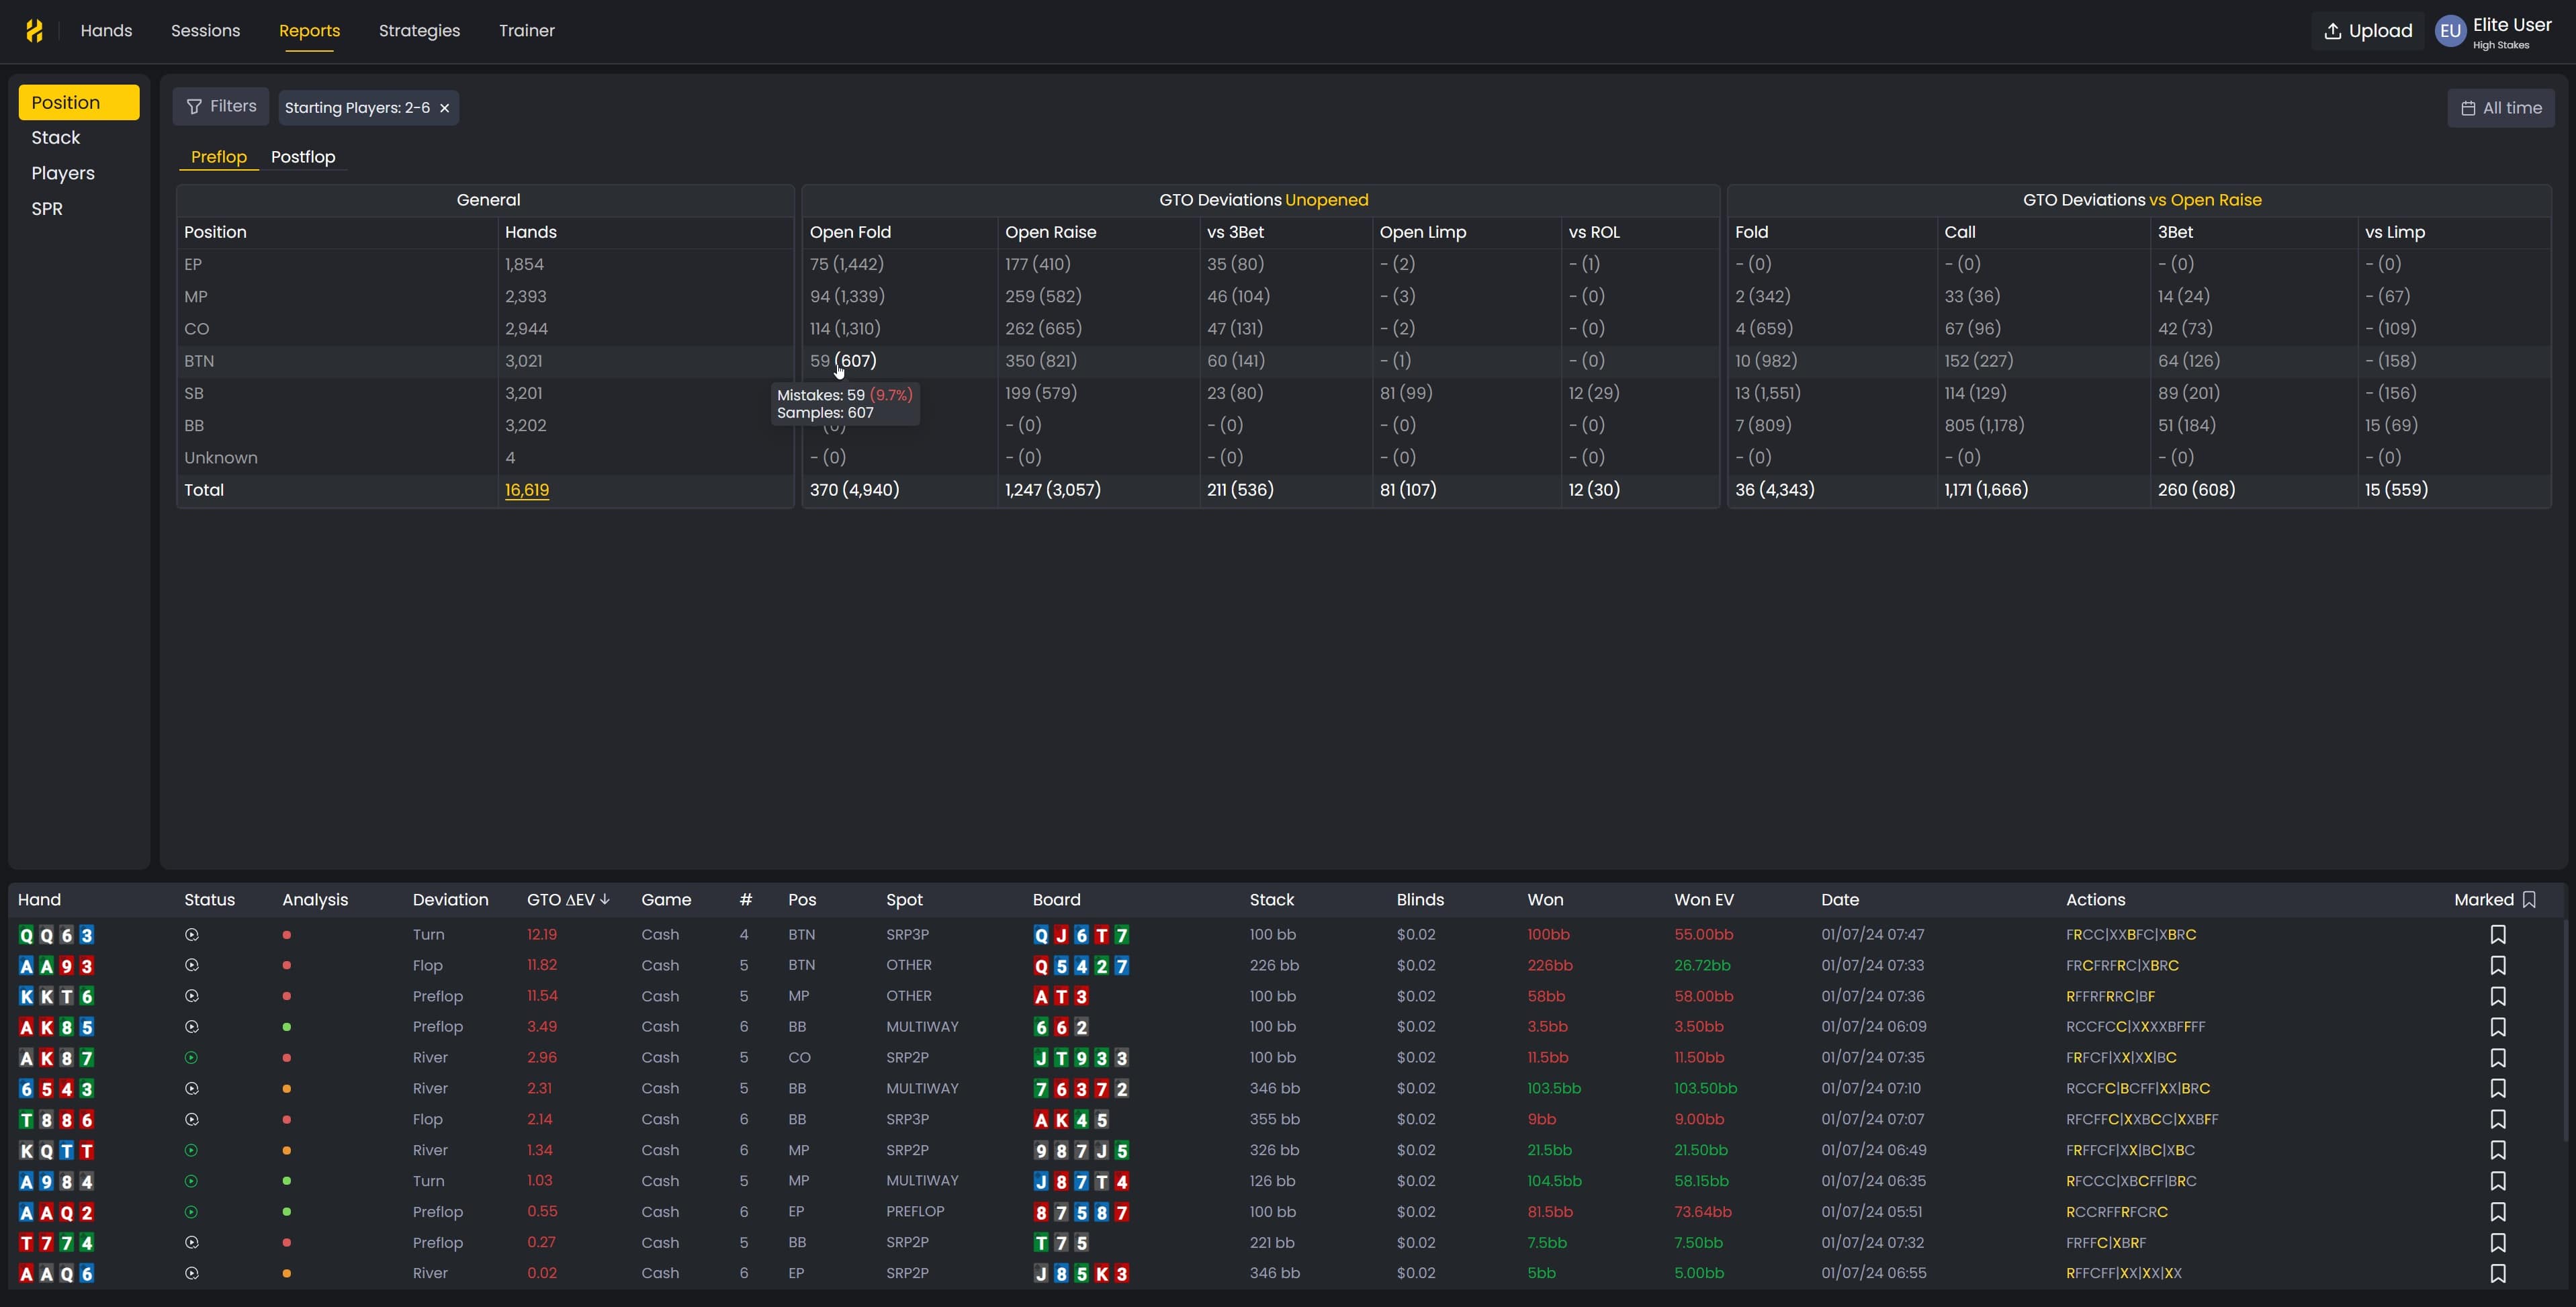Select Stack report in sidebar
This screenshot has height=1307, width=2576.
click(56, 138)
